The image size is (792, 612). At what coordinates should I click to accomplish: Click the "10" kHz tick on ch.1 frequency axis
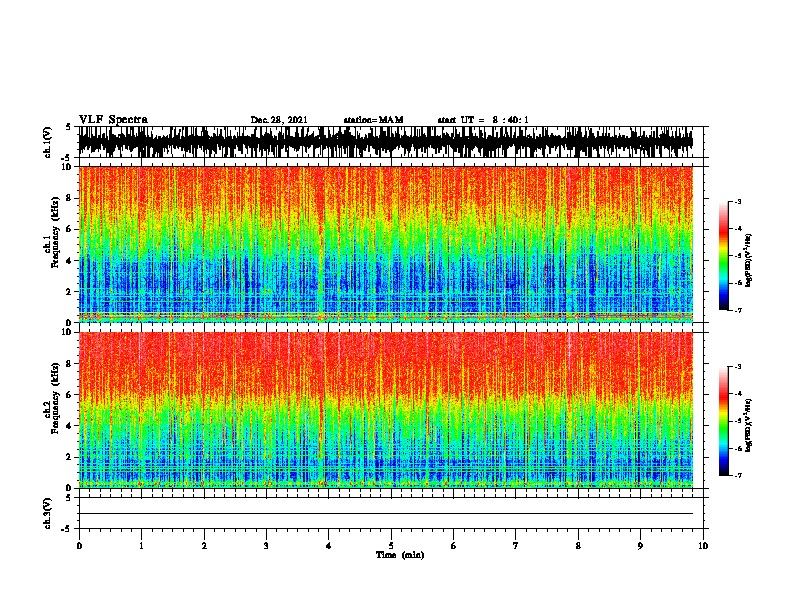point(67,167)
